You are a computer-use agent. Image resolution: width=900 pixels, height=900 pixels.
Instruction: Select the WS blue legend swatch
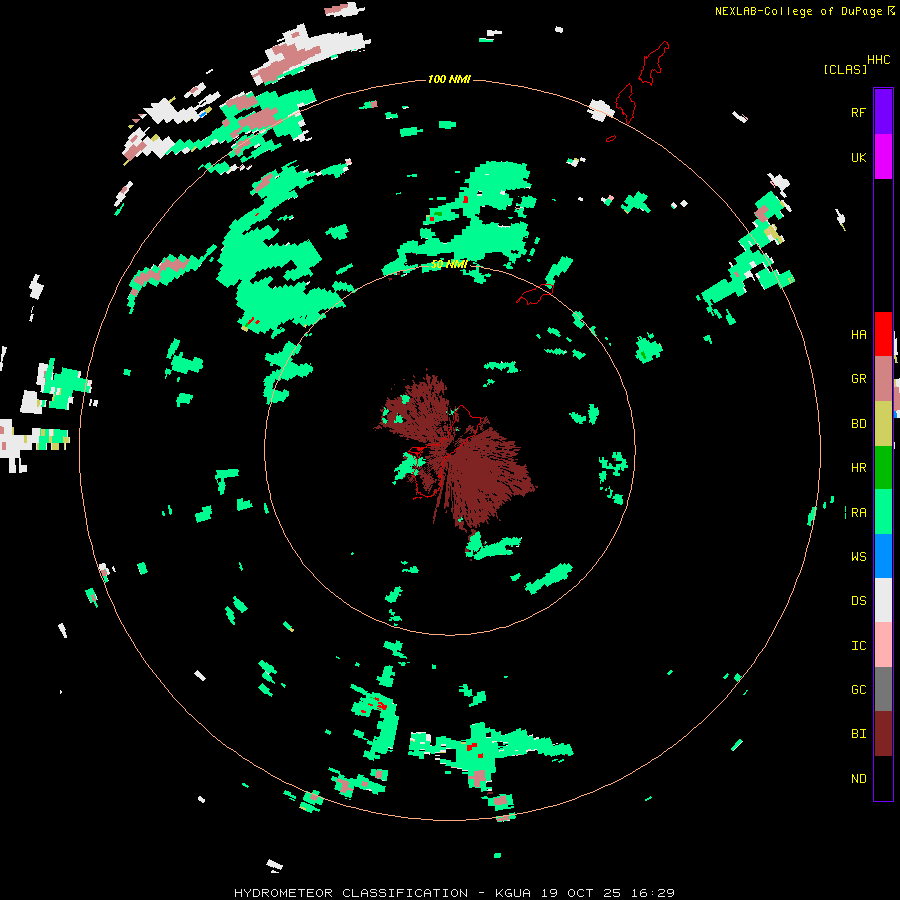pos(883,556)
